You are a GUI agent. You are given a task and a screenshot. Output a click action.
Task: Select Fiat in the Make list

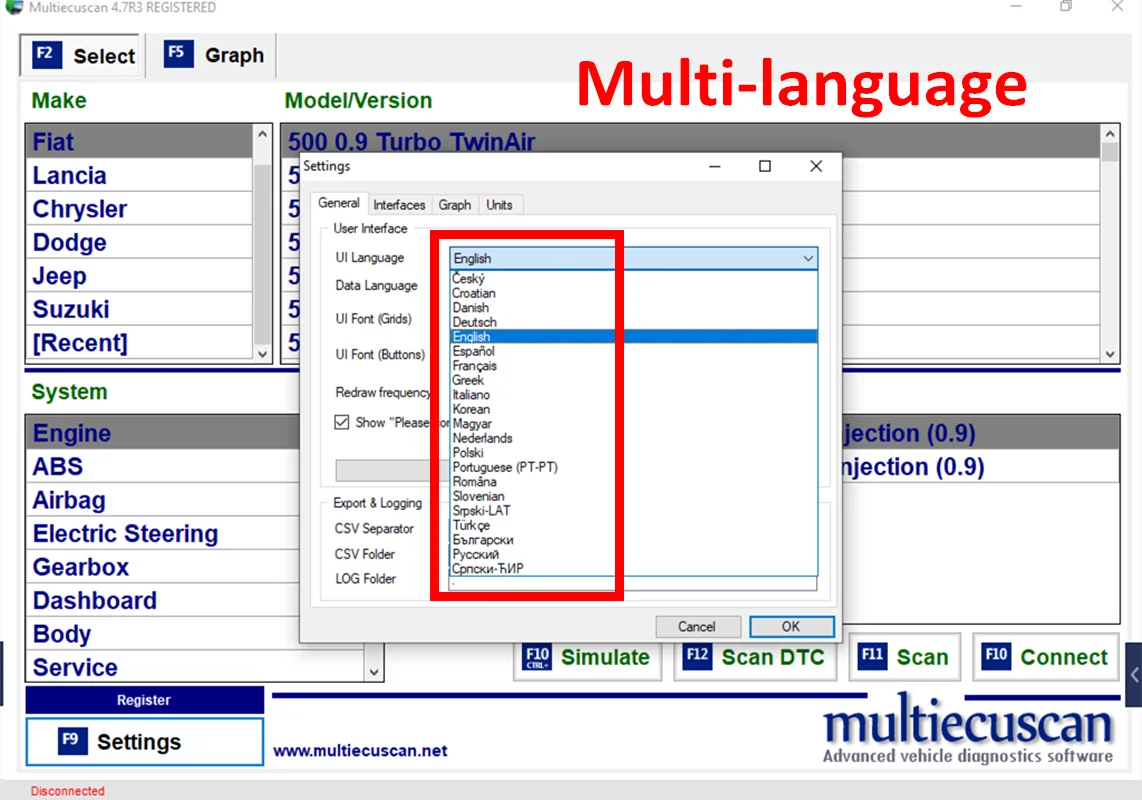(x=139, y=142)
